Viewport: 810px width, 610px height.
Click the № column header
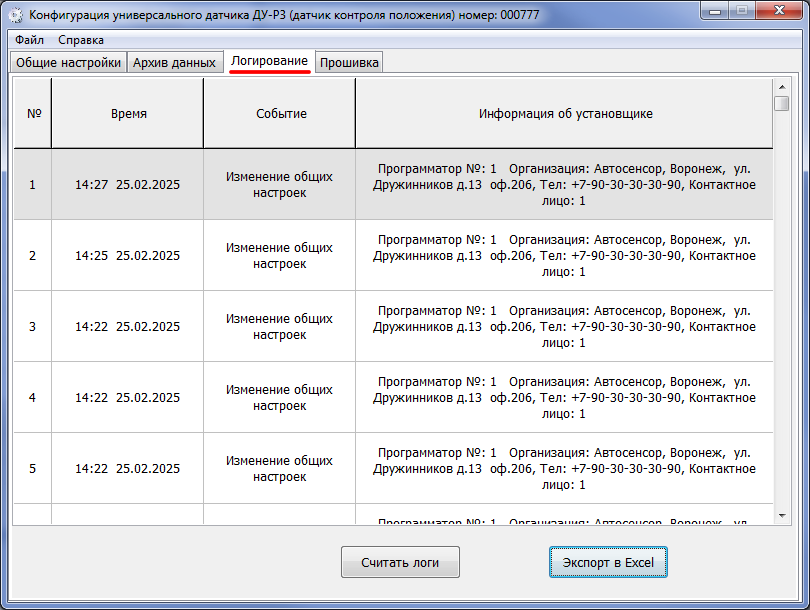[33, 114]
